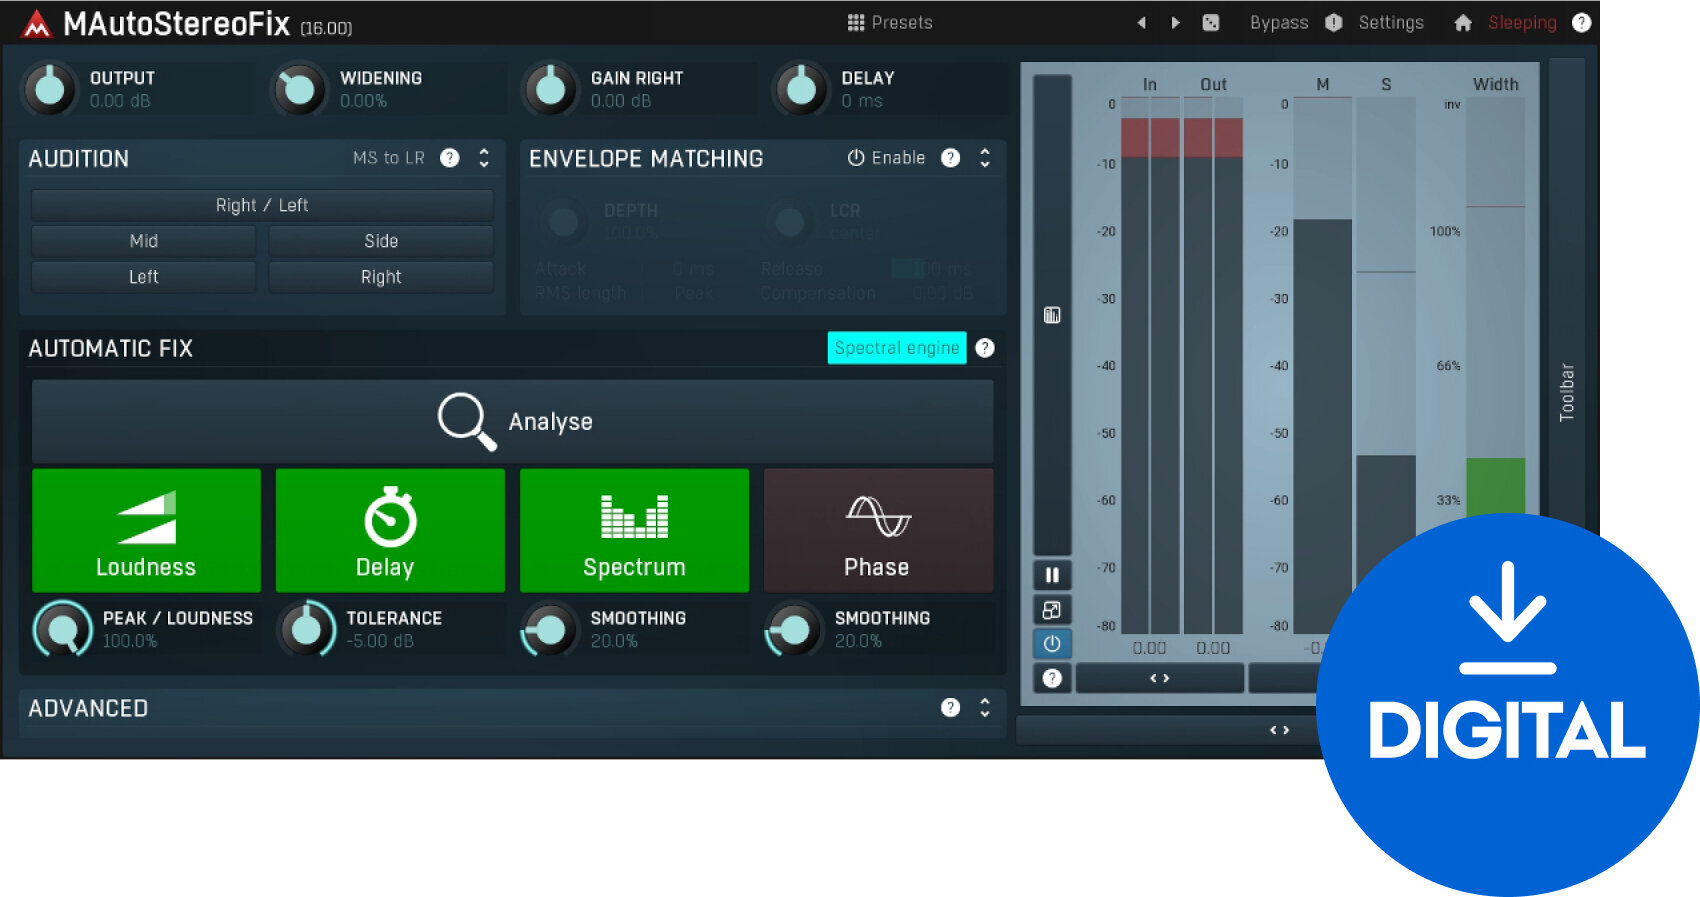Go to previous preset arrow
This screenshot has height=897, width=1700.
(x=1141, y=22)
